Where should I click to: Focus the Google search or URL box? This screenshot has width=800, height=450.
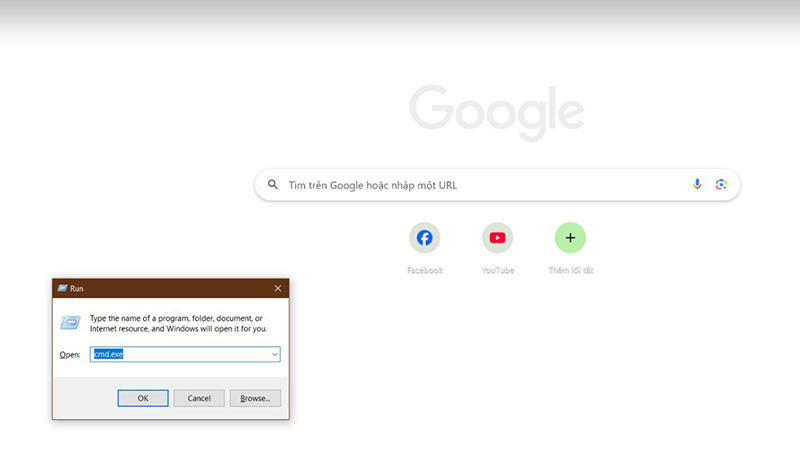[480, 185]
